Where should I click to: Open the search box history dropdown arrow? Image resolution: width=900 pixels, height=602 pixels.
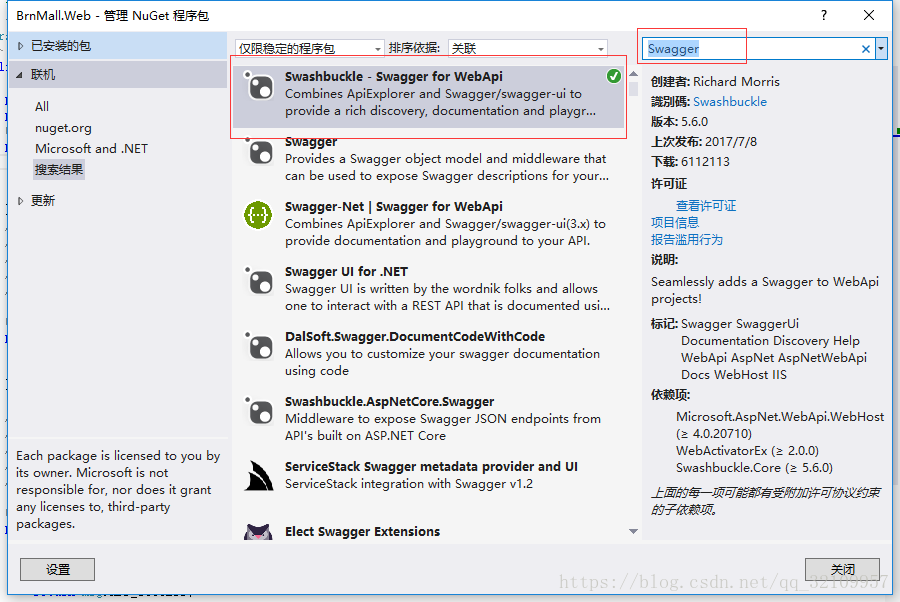(881, 49)
